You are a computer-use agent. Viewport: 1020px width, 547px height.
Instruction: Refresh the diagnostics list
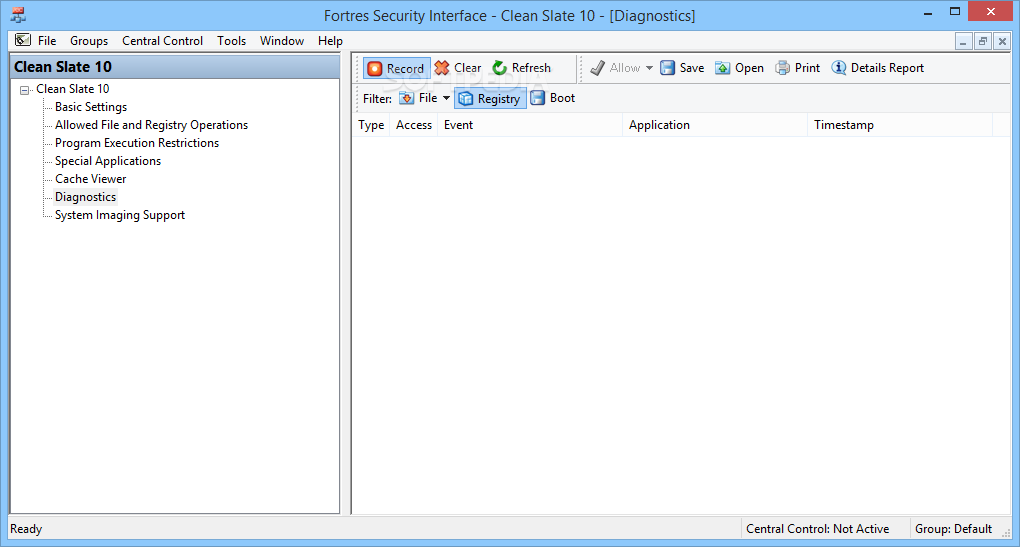click(x=522, y=68)
